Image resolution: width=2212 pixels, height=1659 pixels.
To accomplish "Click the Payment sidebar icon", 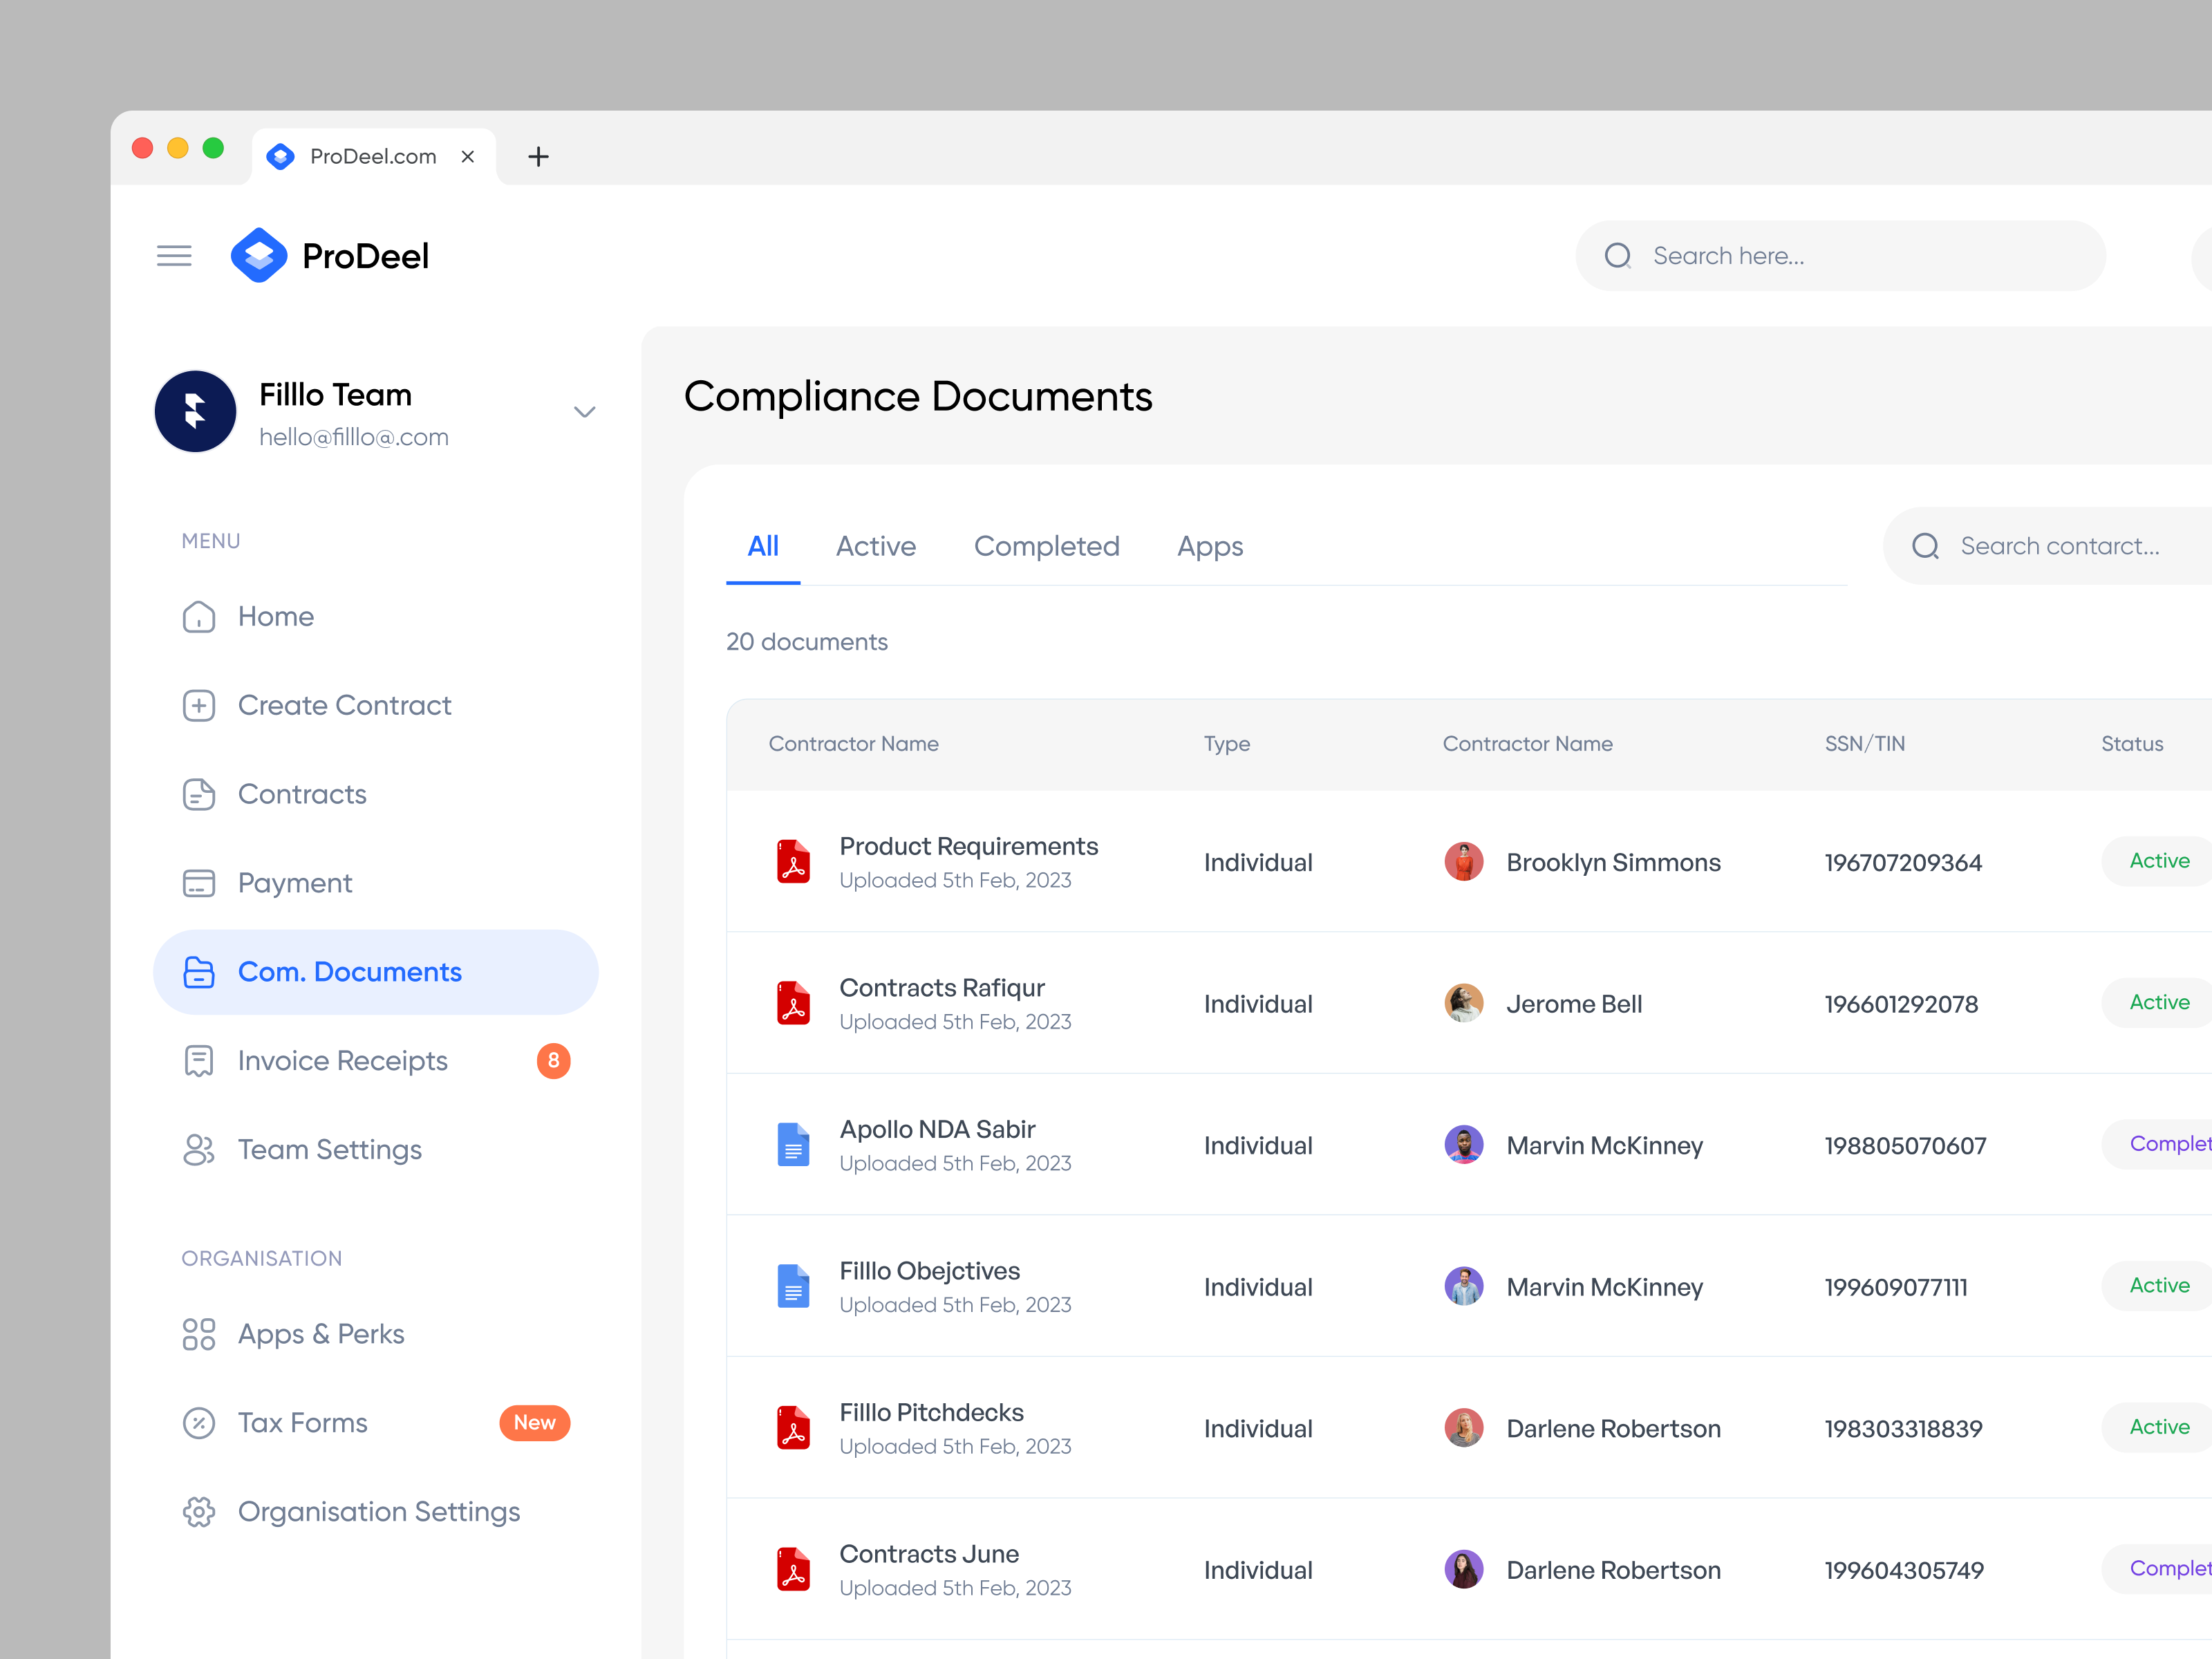I will (199, 883).
